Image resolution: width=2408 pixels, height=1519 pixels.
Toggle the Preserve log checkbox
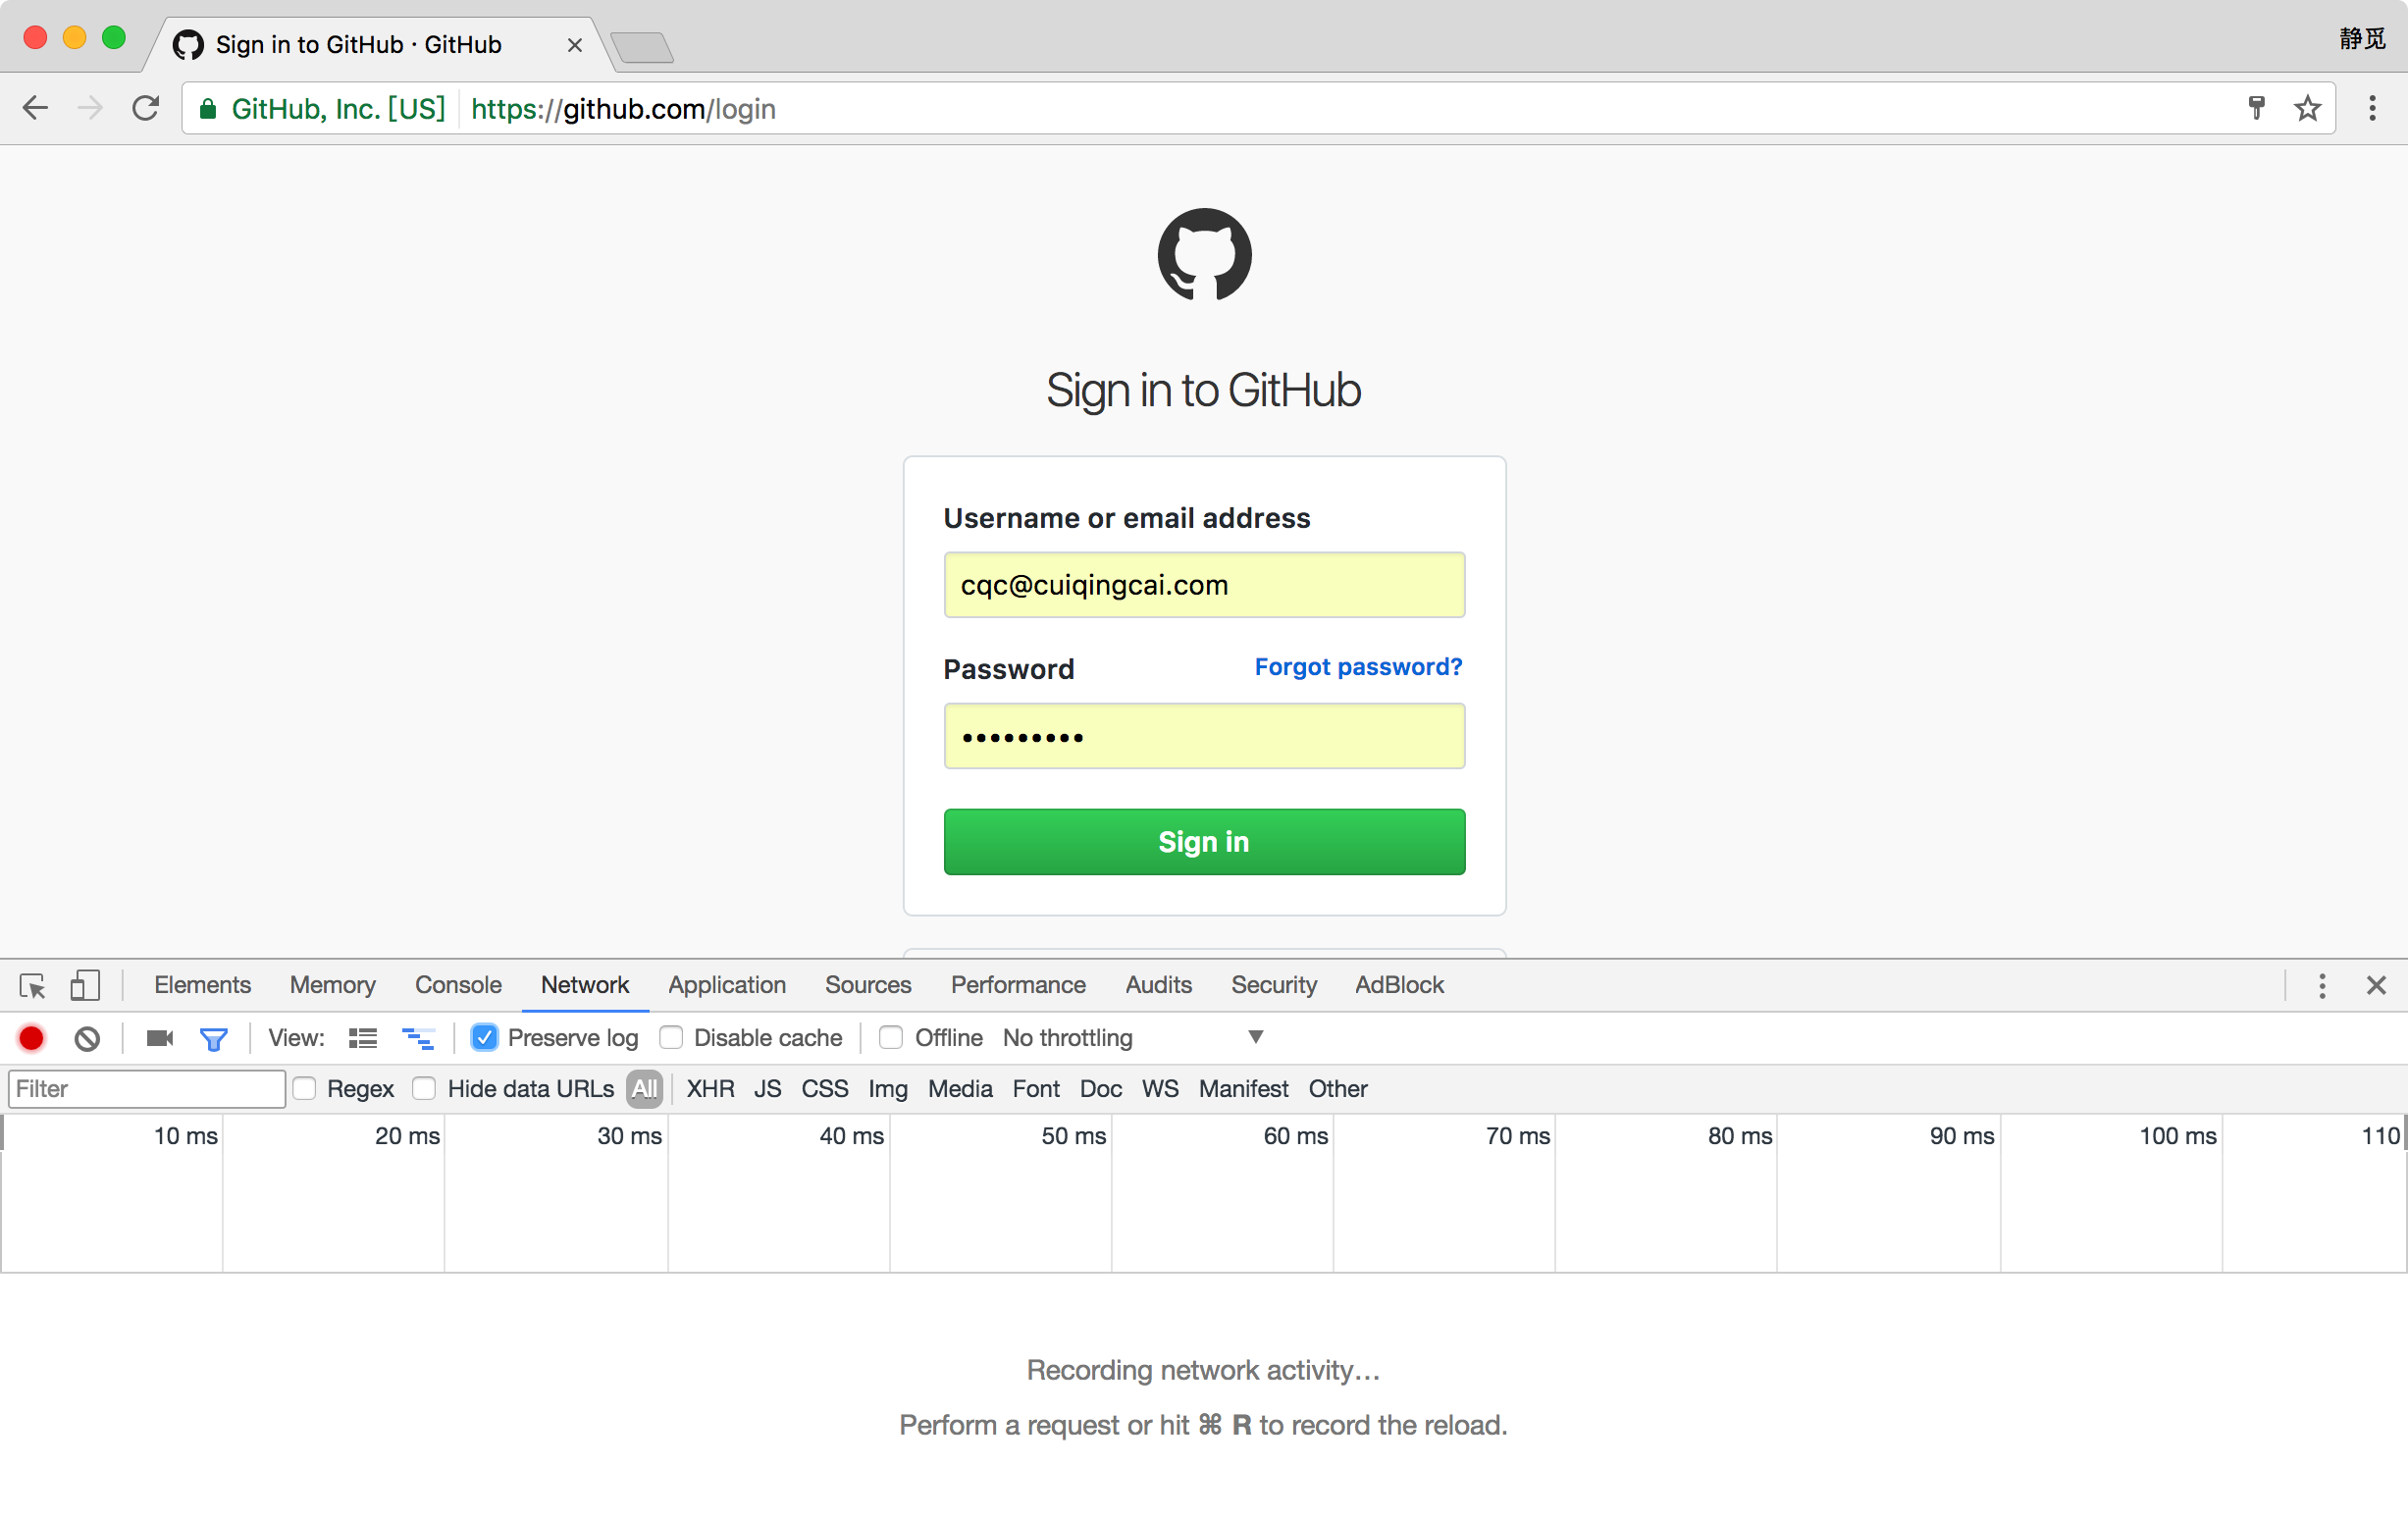click(485, 1038)
